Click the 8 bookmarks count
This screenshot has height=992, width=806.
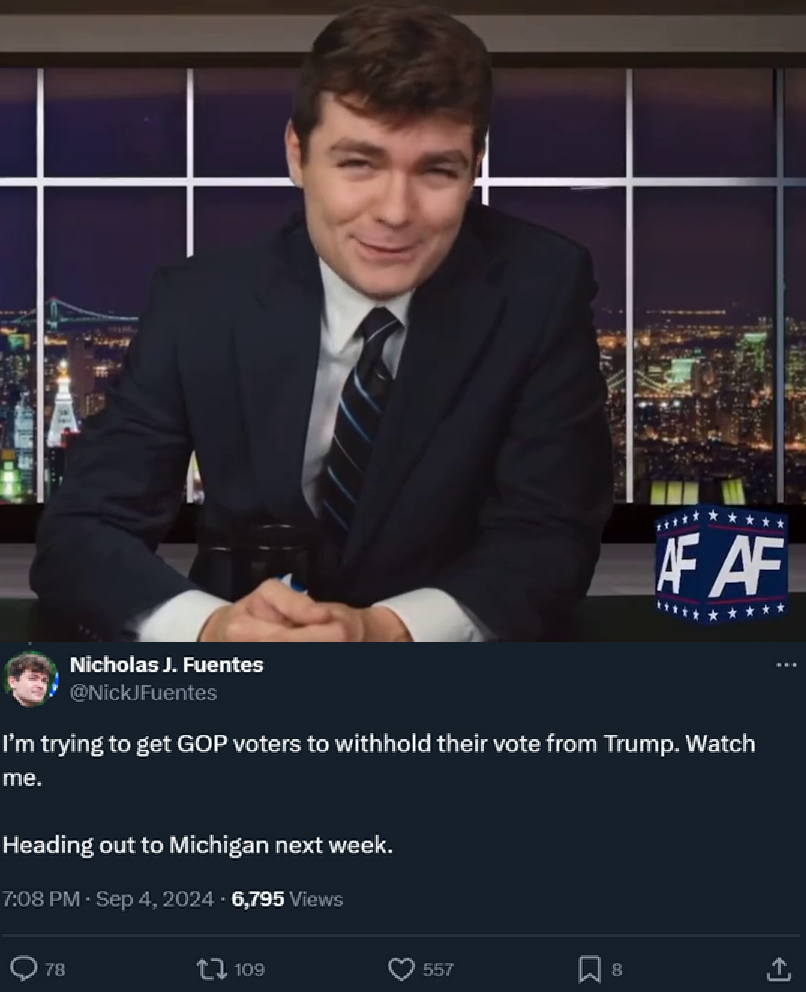click(x=617, y=970)
